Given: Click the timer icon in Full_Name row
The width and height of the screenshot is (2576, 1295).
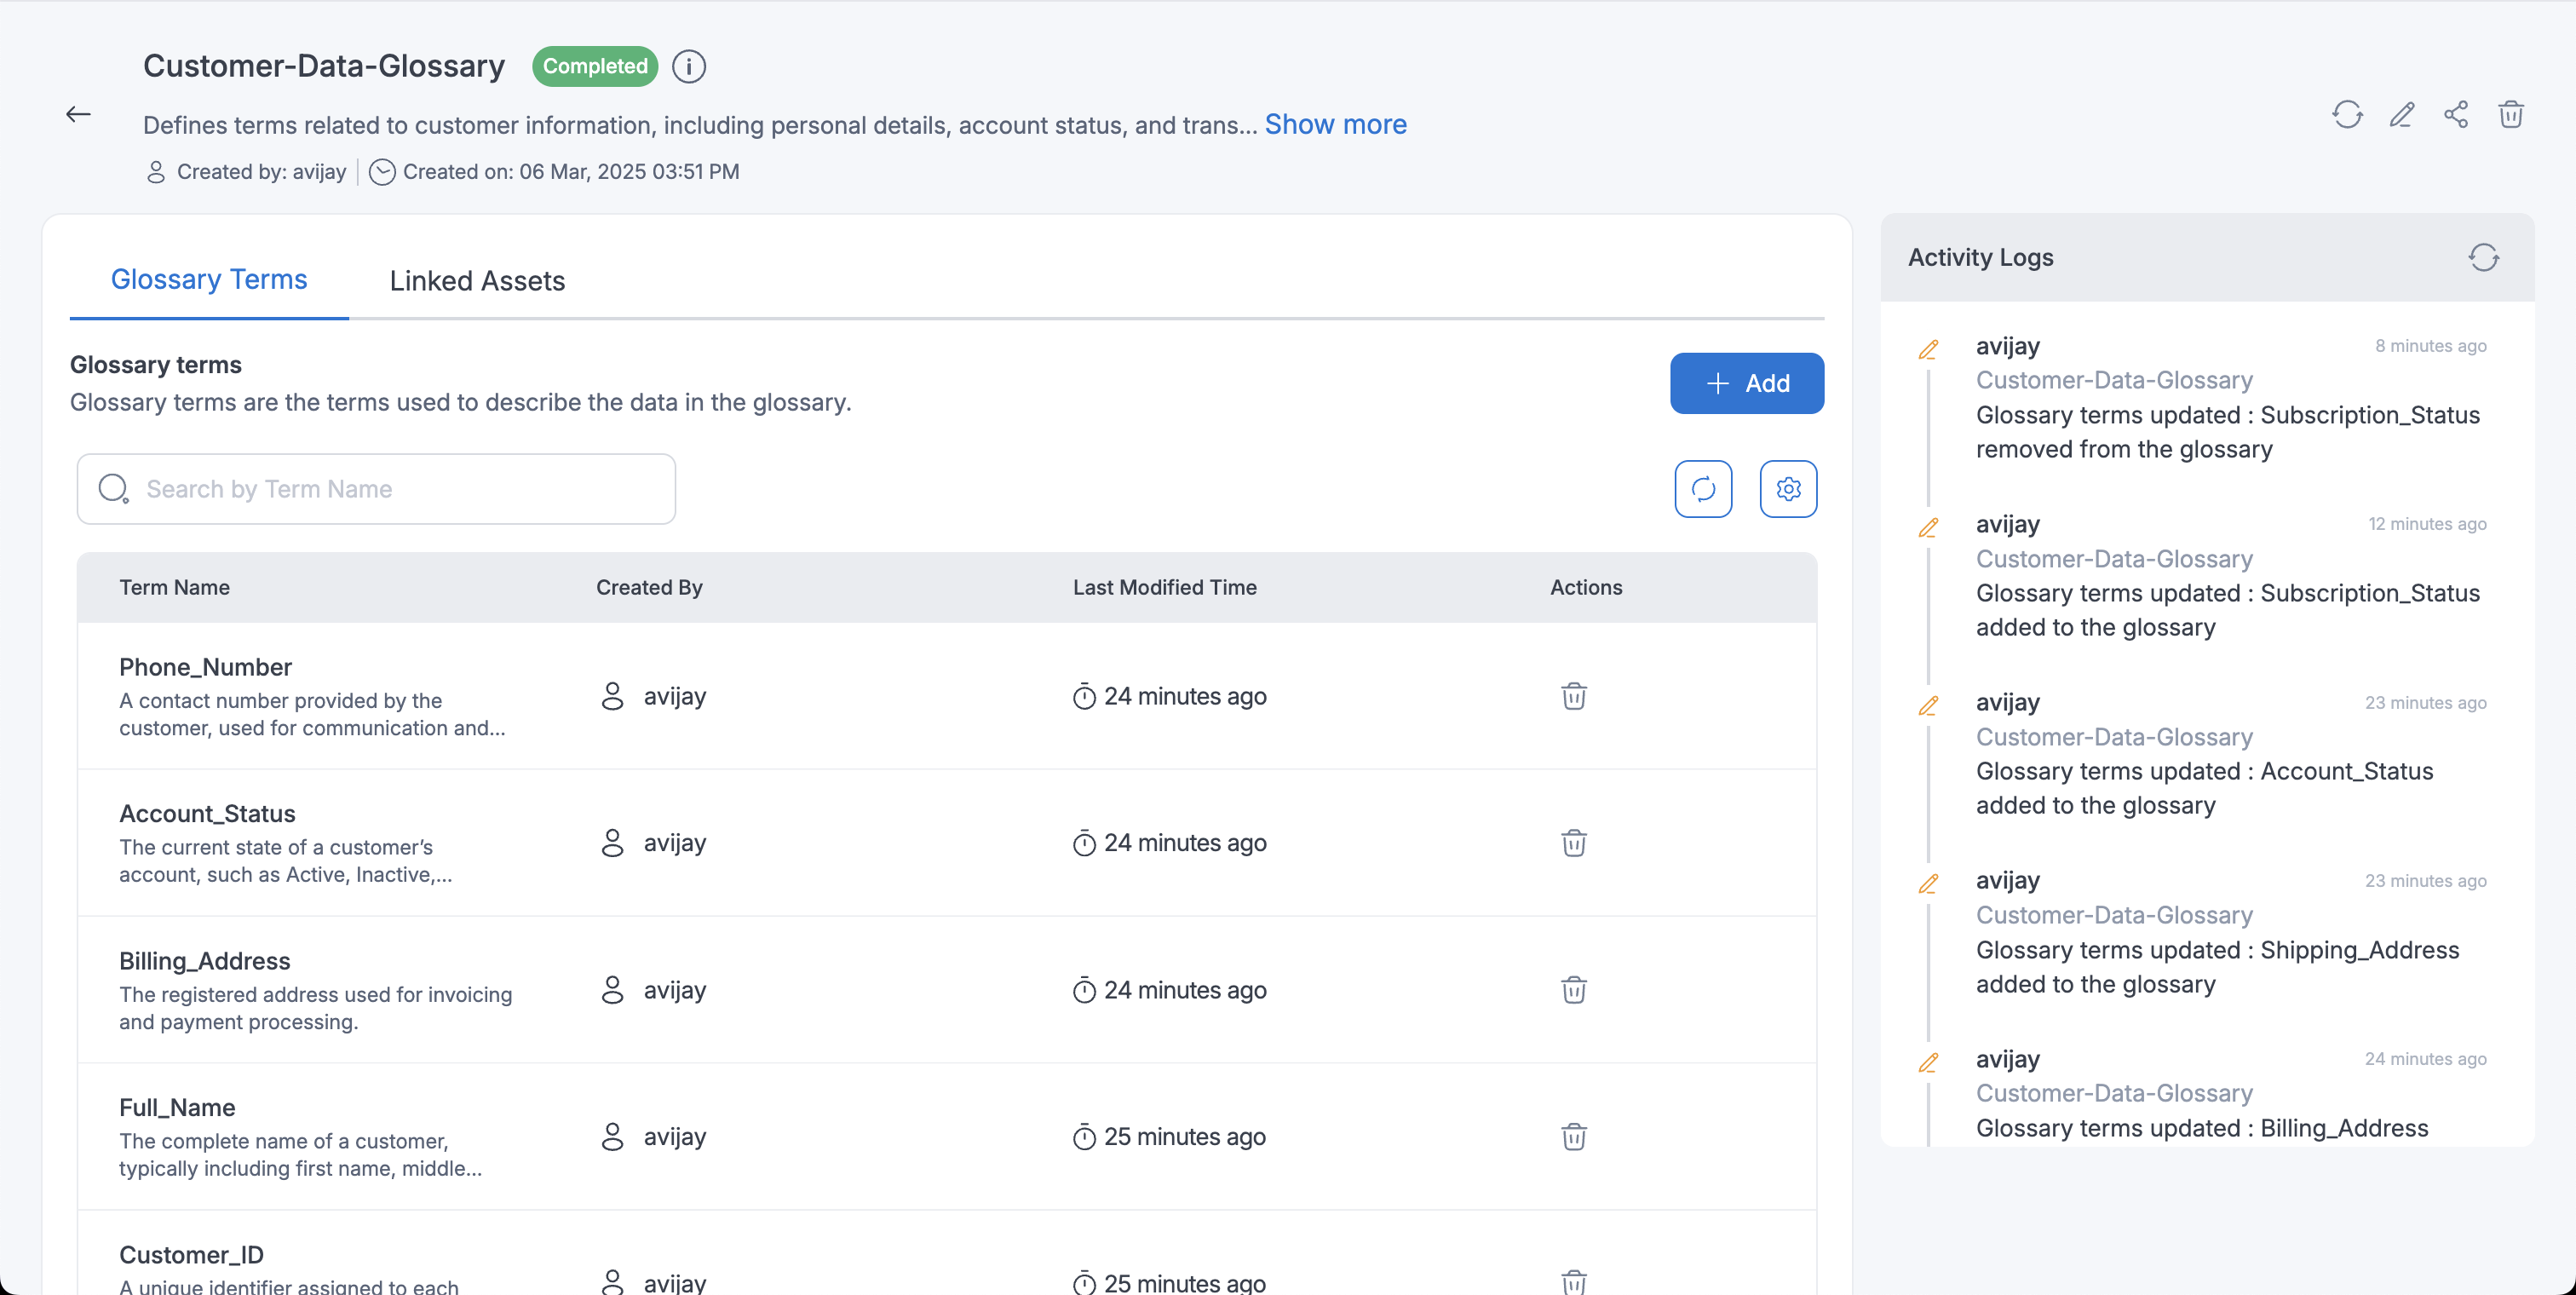Looking at the screenshot, I should point(1084,1137).
